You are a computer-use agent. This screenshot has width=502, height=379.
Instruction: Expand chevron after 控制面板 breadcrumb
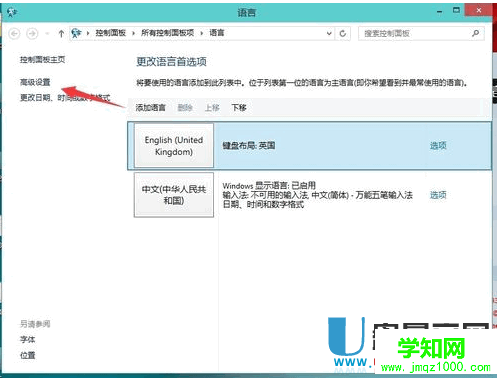click(133, 33)
